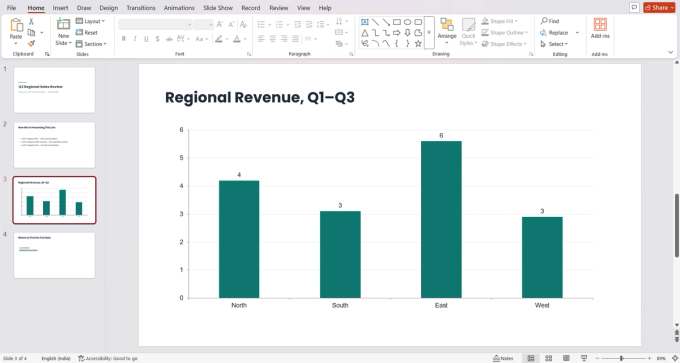
Task: Click the Comments speech bubble icon
Action: (634, 7)
